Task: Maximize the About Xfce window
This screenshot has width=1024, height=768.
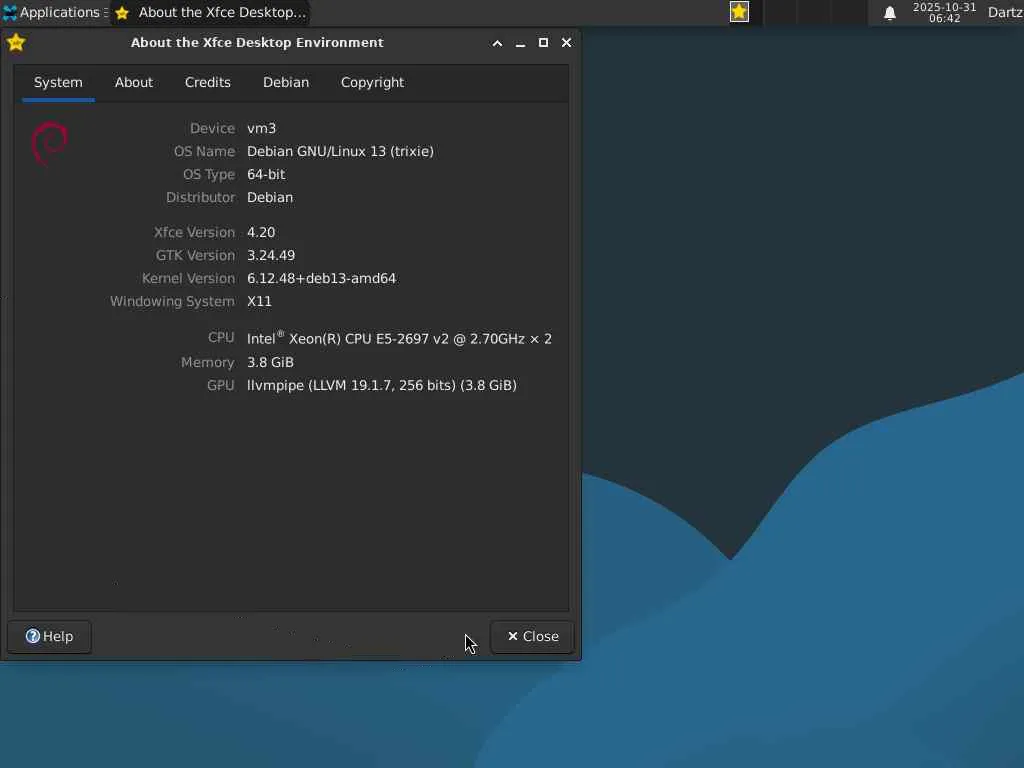Action: click(x=543, y=43)
